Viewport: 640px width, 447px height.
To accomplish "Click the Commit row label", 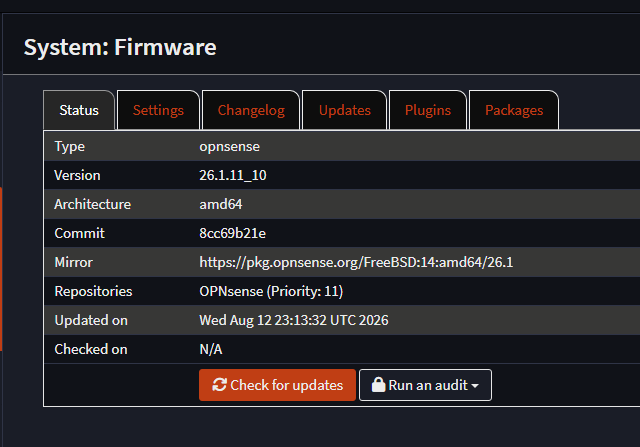I will [x=80, y=233].
